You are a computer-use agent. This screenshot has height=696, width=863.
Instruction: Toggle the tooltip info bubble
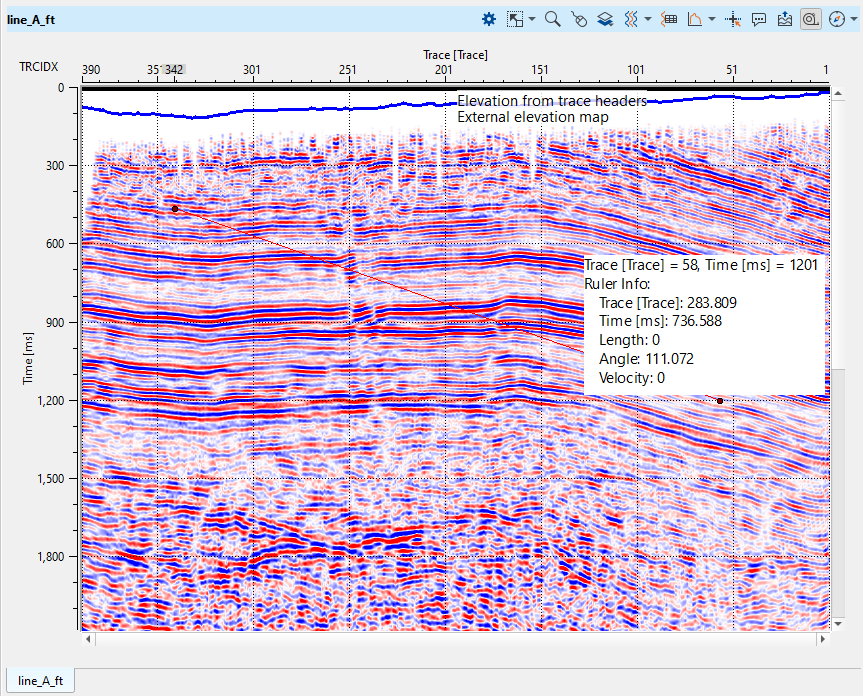[759, 19]
